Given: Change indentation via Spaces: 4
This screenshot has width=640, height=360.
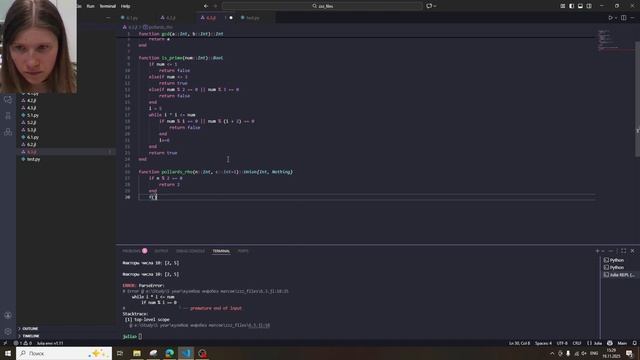Looking at the screenshot, I should click(543, 343).
